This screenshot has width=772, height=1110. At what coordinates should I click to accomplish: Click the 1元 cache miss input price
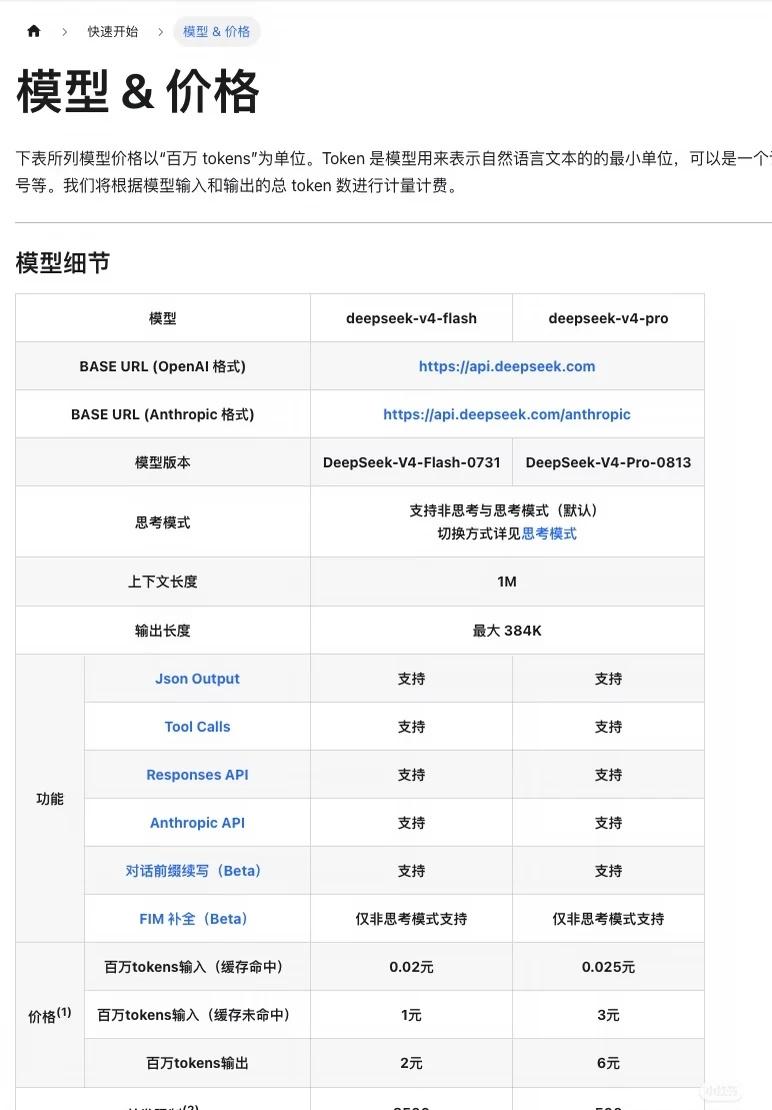(411, 1015)
